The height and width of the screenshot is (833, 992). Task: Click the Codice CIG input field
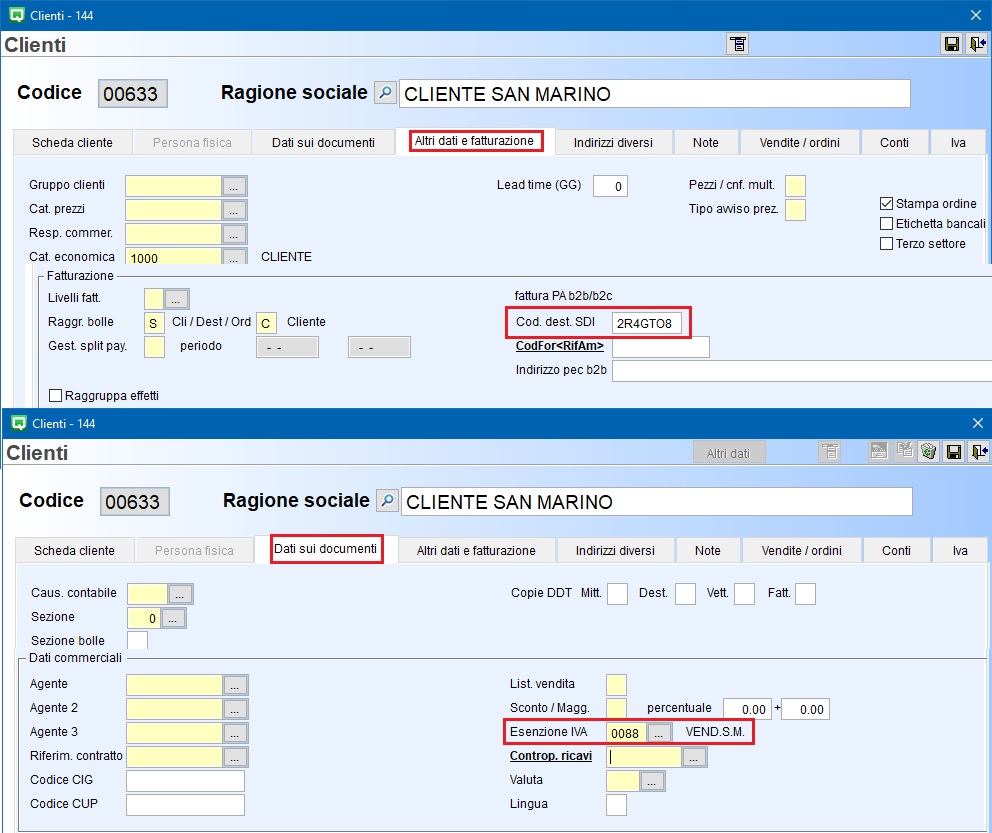coord(185,781)
